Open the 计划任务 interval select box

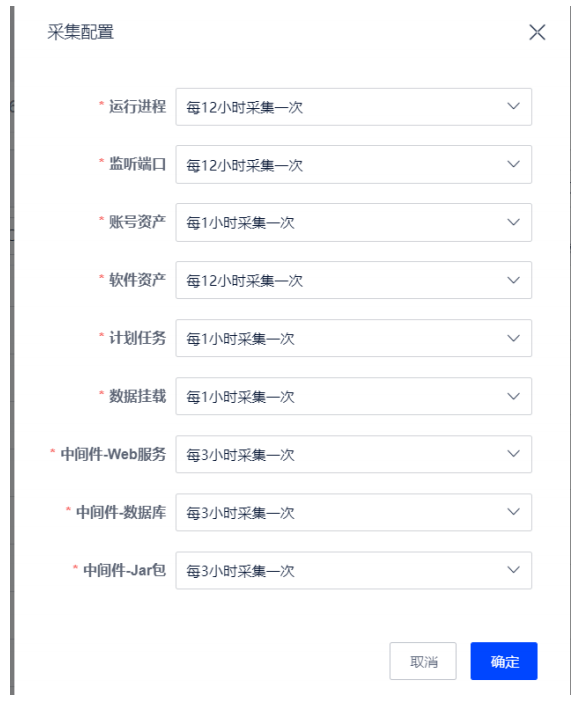point(353,338)
